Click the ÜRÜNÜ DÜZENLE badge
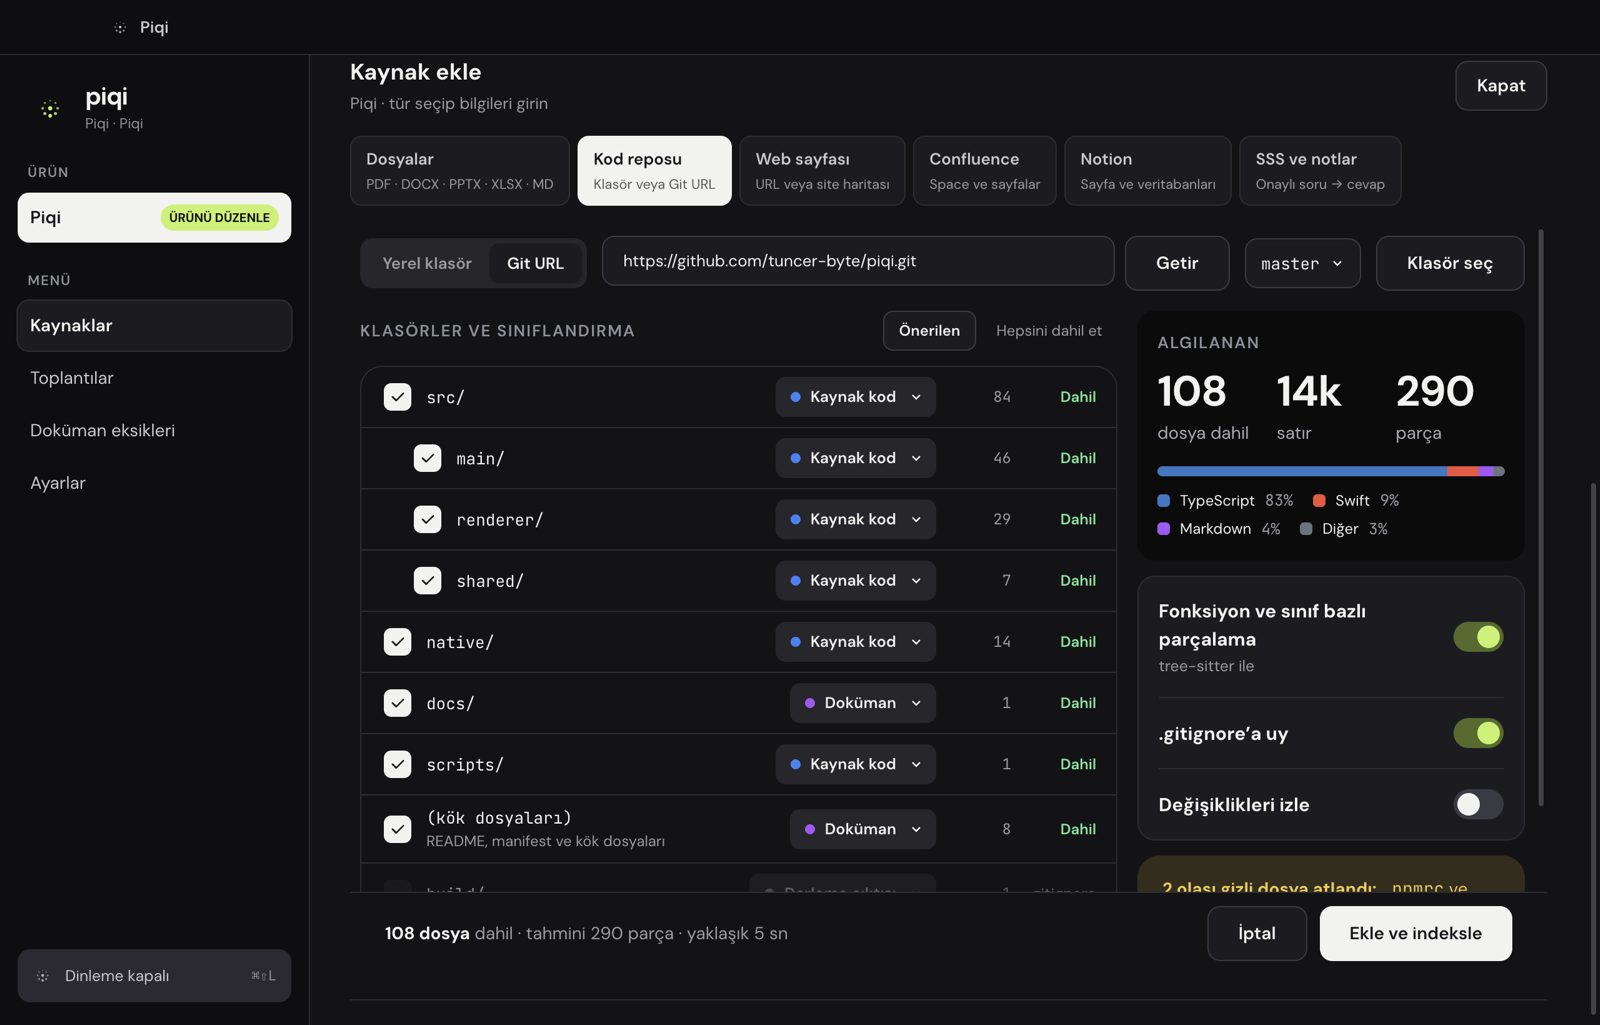The height and width of the screenshot is (1025, 1600). pyautogui.click(x=219, y=217)
